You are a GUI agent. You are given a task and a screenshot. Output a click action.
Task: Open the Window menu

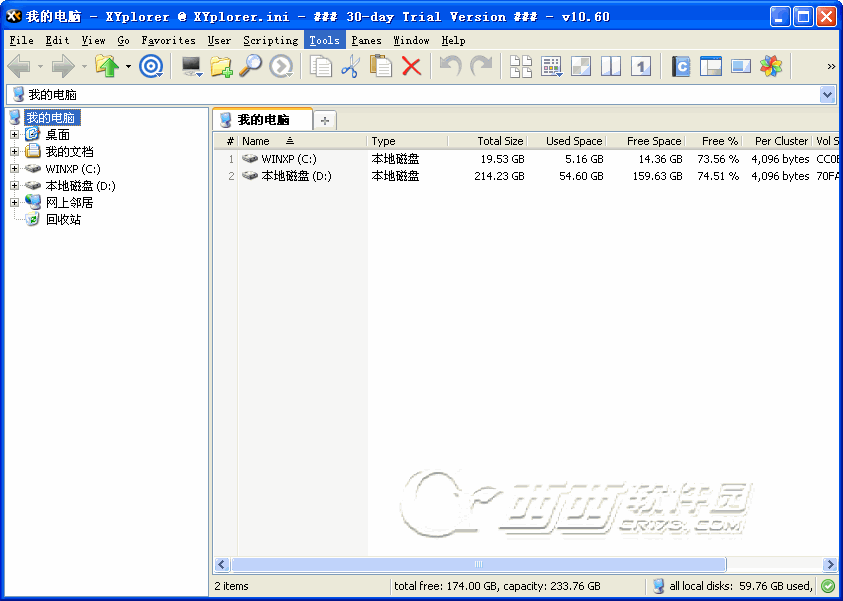tap(411, 40)
